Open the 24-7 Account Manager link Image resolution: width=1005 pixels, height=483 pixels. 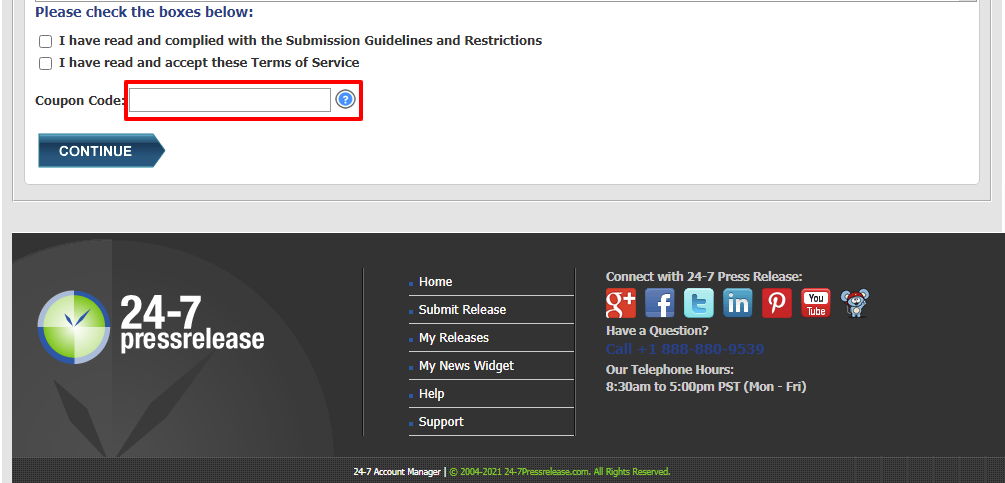pyautogui.click(x=397, y=472)
